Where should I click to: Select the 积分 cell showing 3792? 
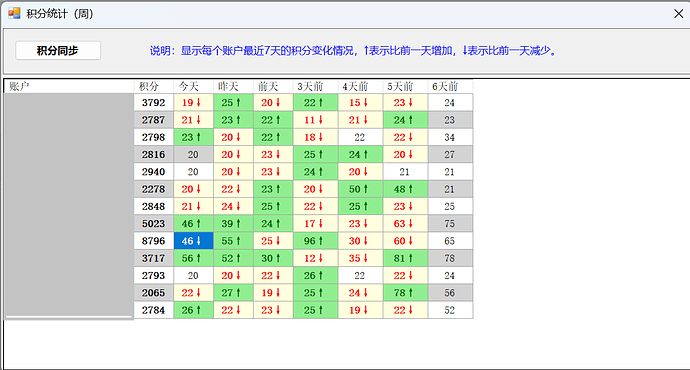pos(154,103)
